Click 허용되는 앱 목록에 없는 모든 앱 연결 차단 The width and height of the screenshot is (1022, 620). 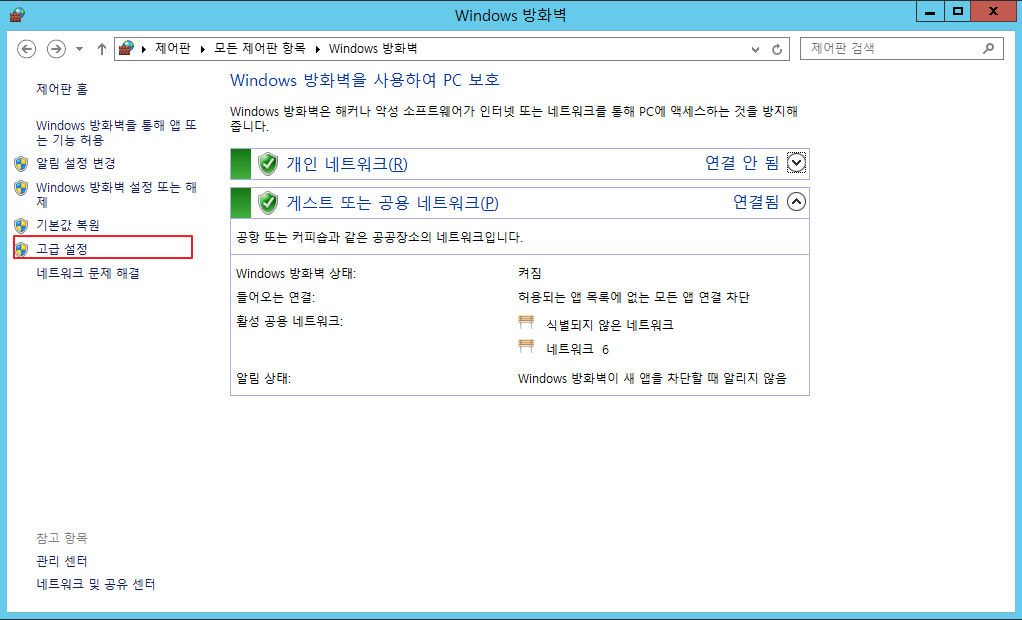coord(634,297)
